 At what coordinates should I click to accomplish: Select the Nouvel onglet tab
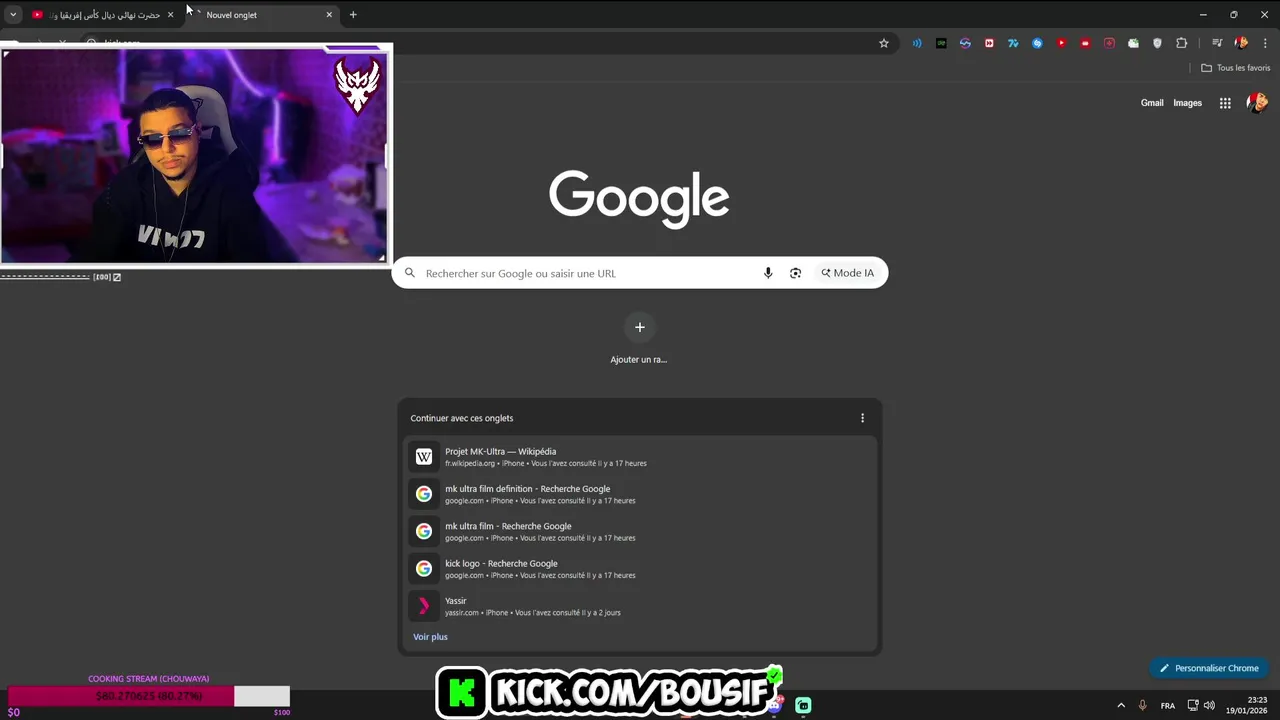point(265,15)
